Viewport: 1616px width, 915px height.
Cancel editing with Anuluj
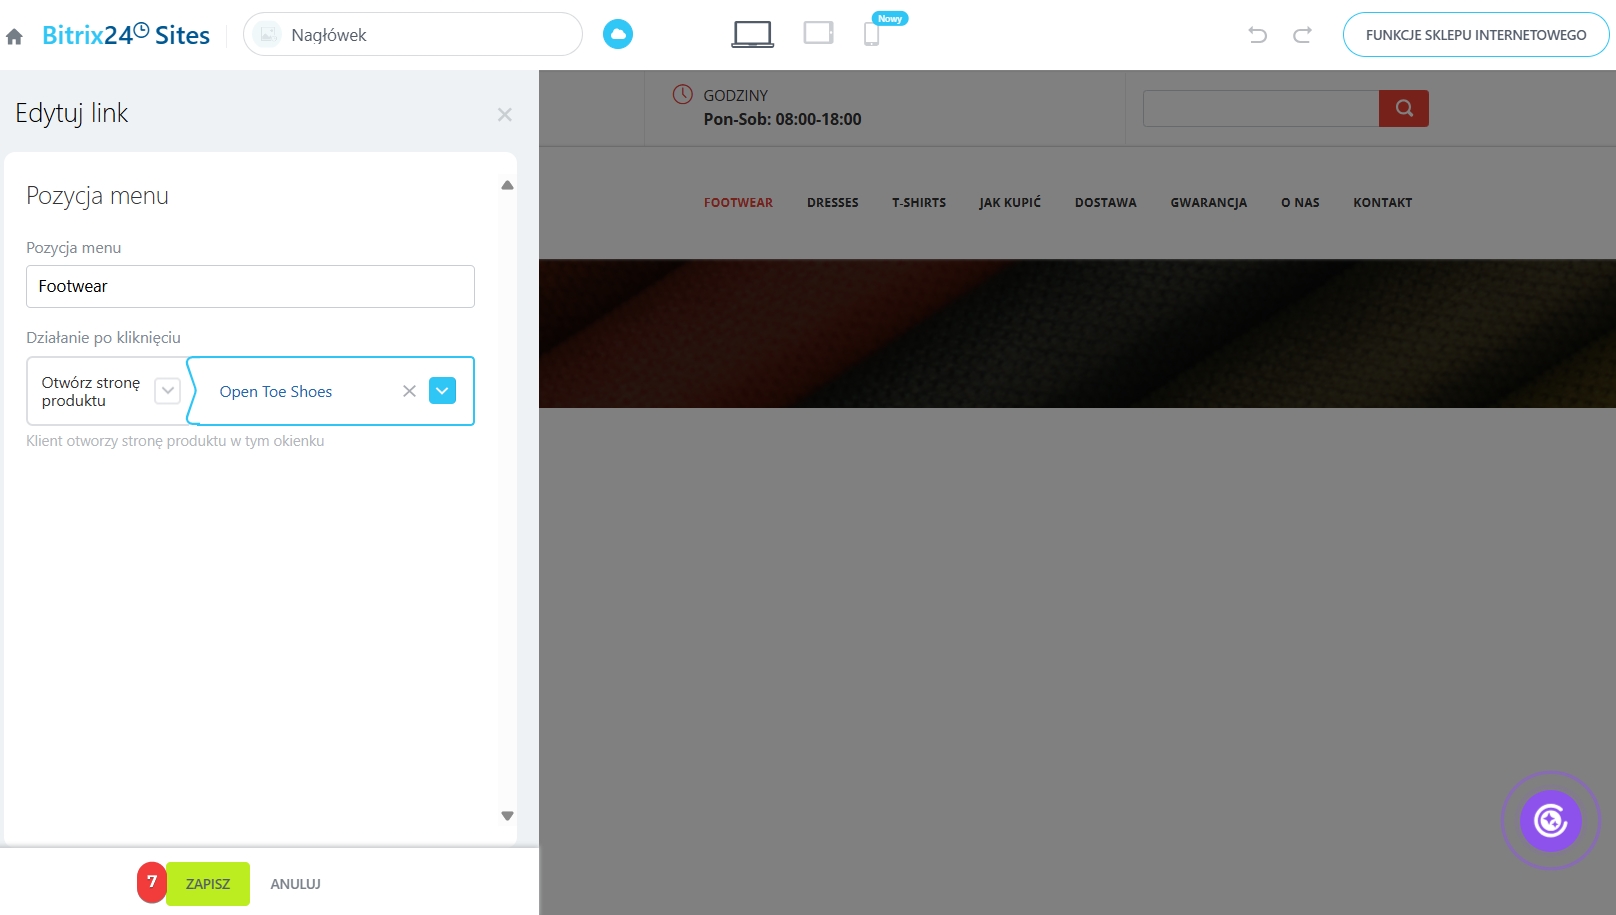(295, 884)
